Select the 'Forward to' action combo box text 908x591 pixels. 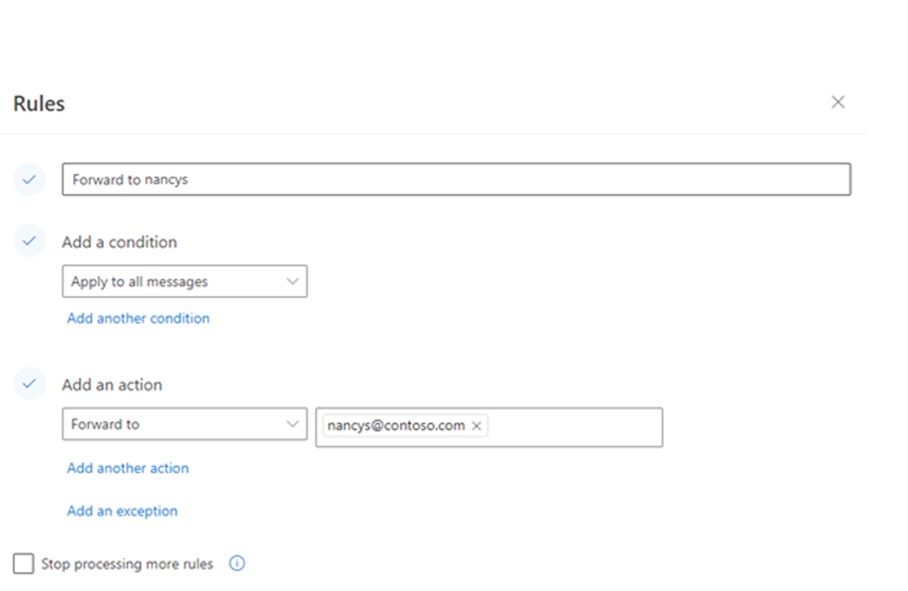point(106,424)
